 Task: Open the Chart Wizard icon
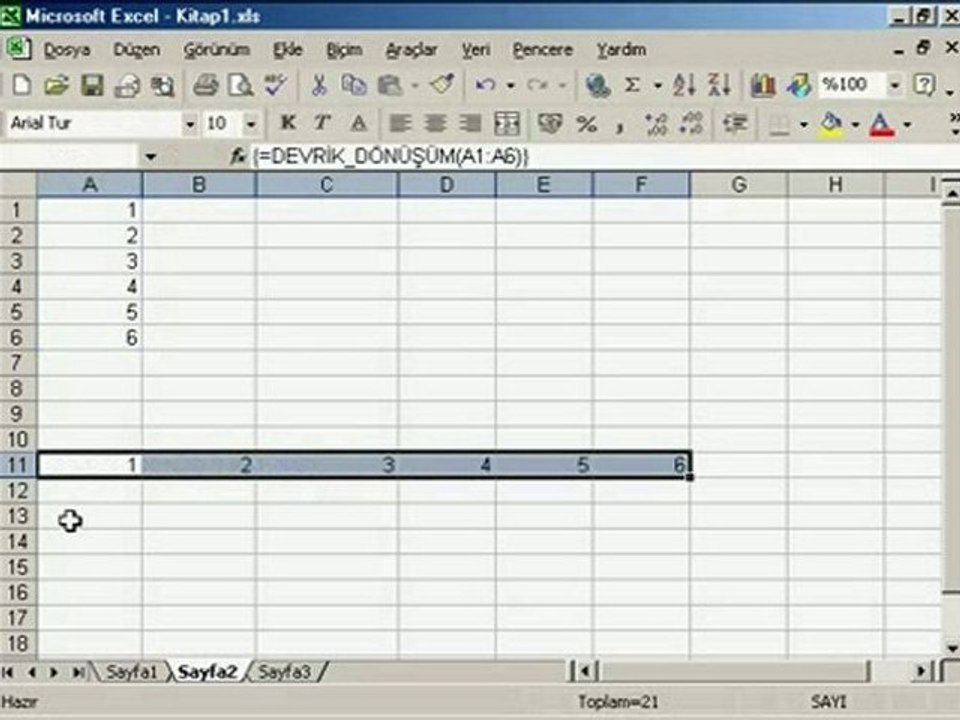[x=763, y=85]
